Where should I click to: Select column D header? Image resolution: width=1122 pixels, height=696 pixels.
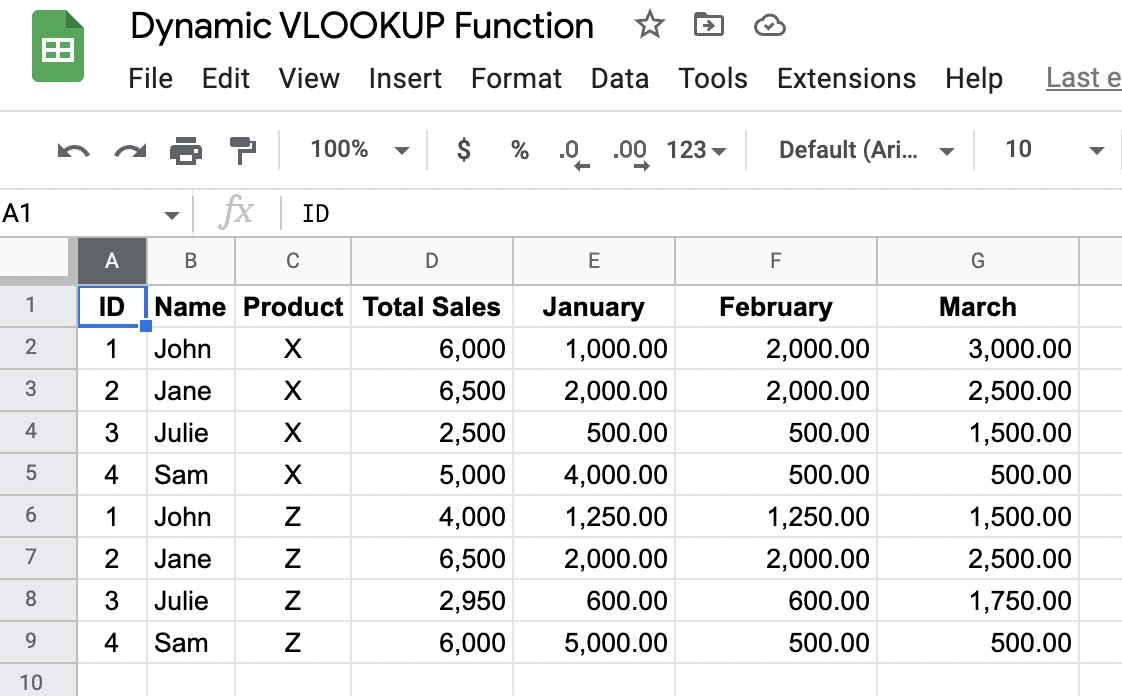pos(432,260)
